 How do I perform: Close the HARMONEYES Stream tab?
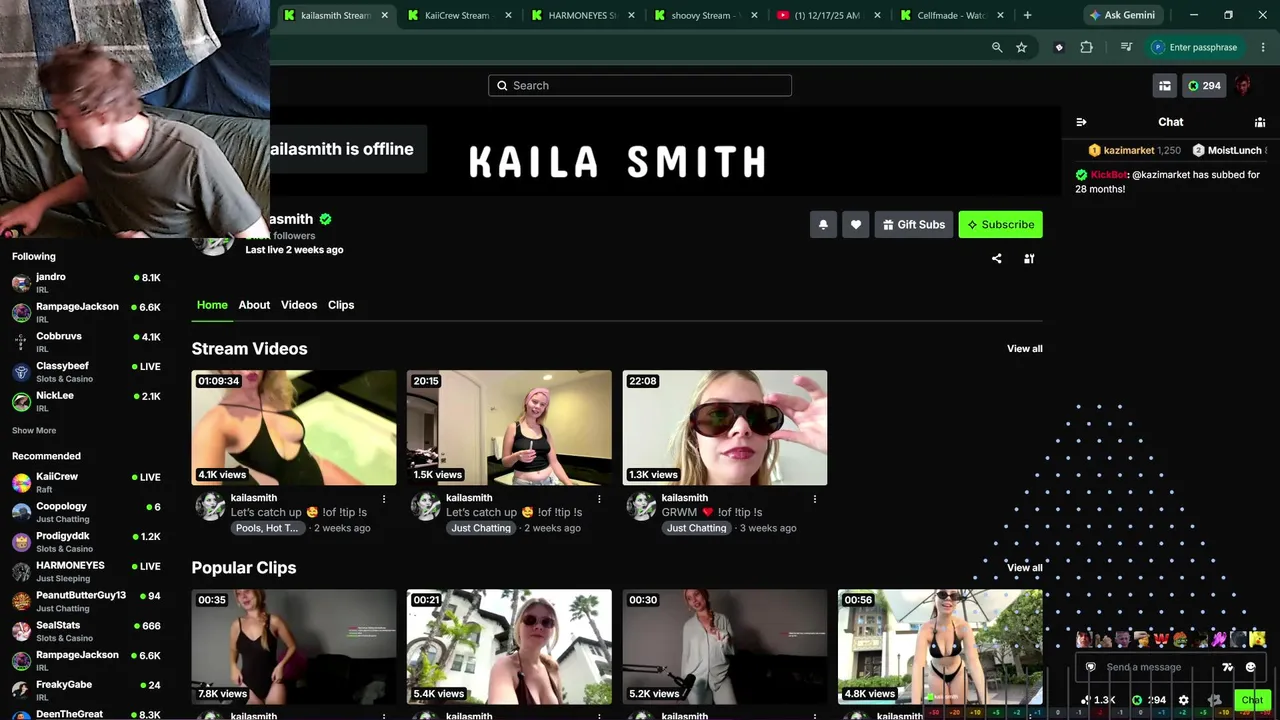[x=632, y=15]
